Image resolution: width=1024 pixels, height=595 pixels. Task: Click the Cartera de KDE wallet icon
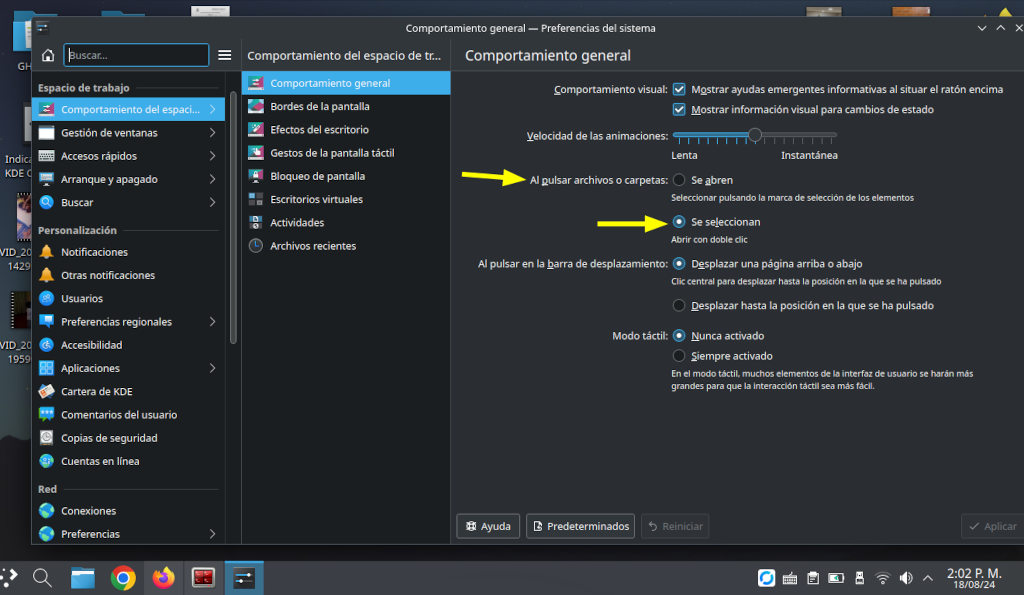[46, 391]
